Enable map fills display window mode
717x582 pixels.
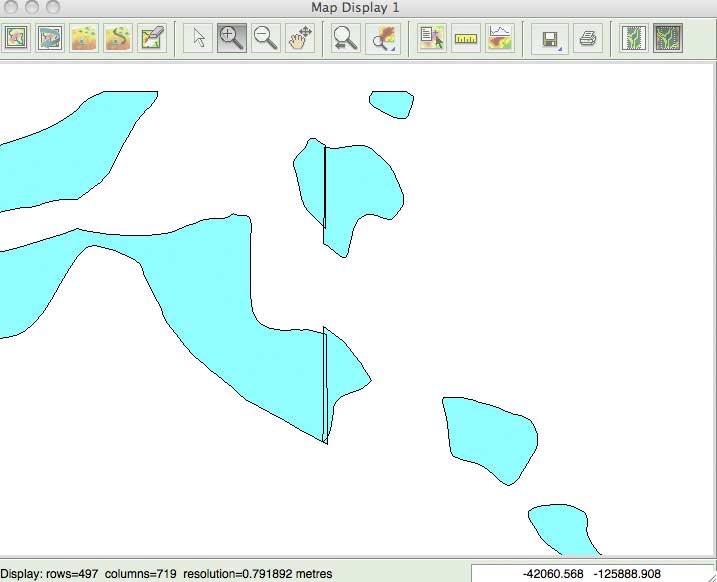[x=668, y=38]
